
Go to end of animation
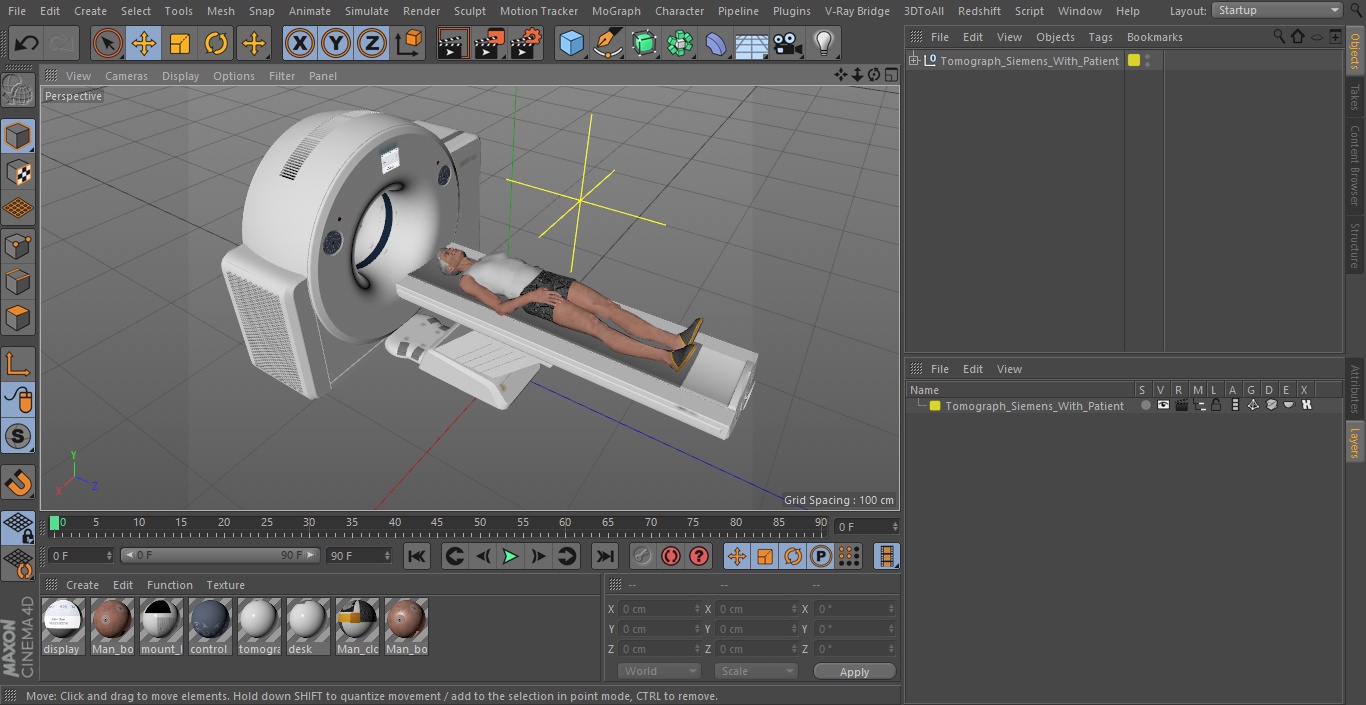tap(605, 556)
